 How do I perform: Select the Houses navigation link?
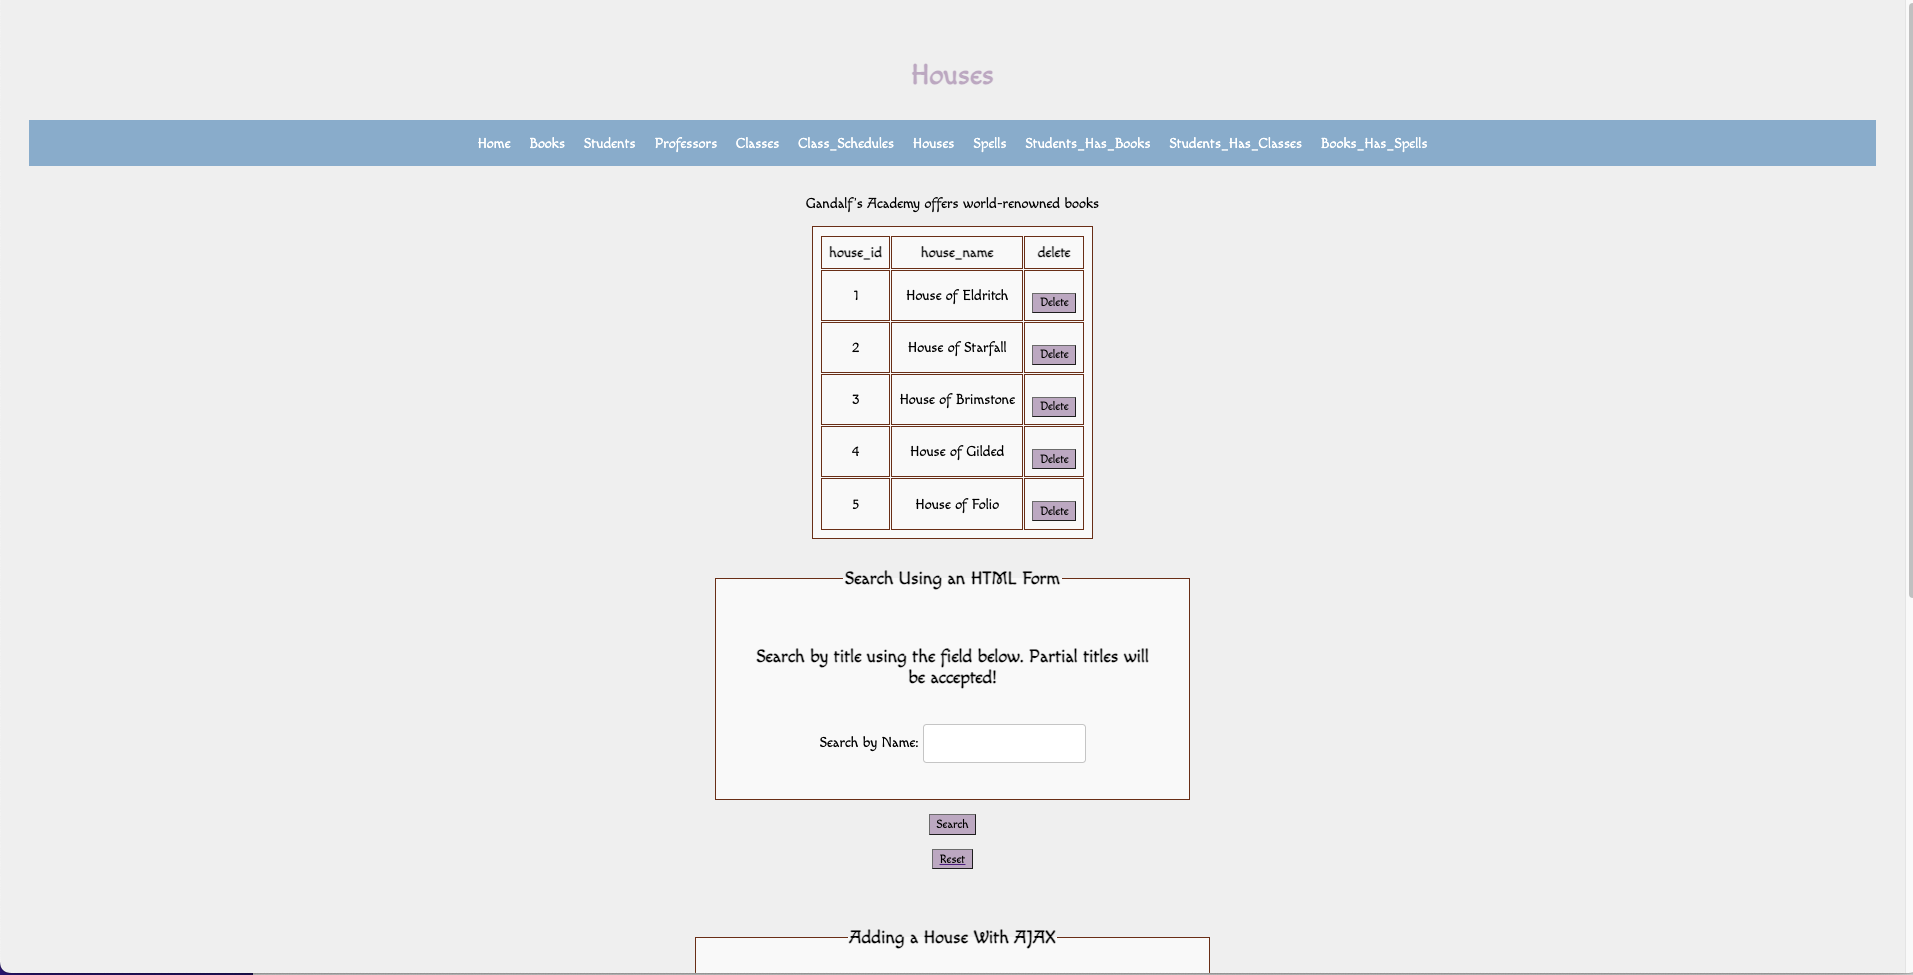932,143
